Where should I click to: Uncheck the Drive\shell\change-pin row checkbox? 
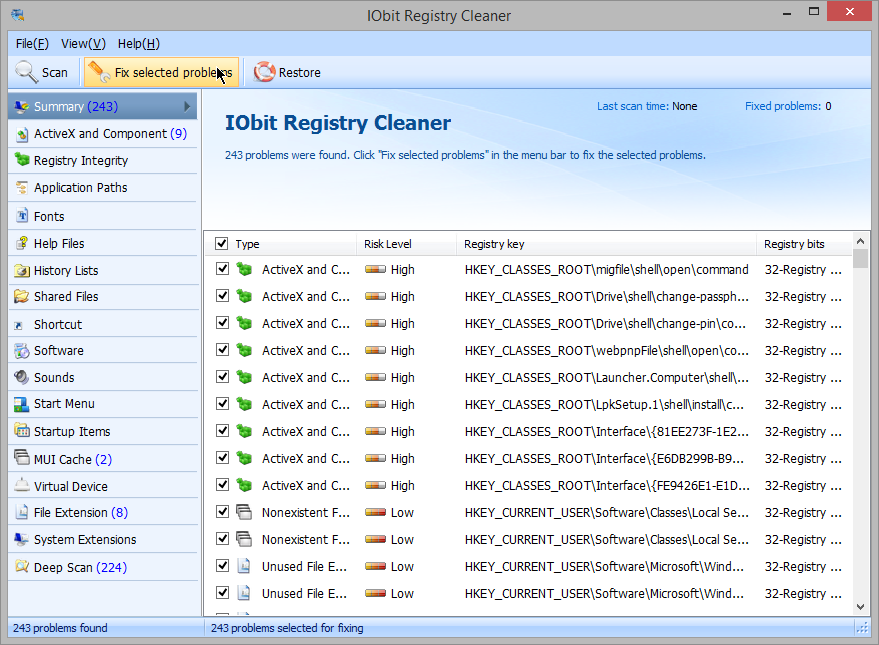click(x=223, y=322)
